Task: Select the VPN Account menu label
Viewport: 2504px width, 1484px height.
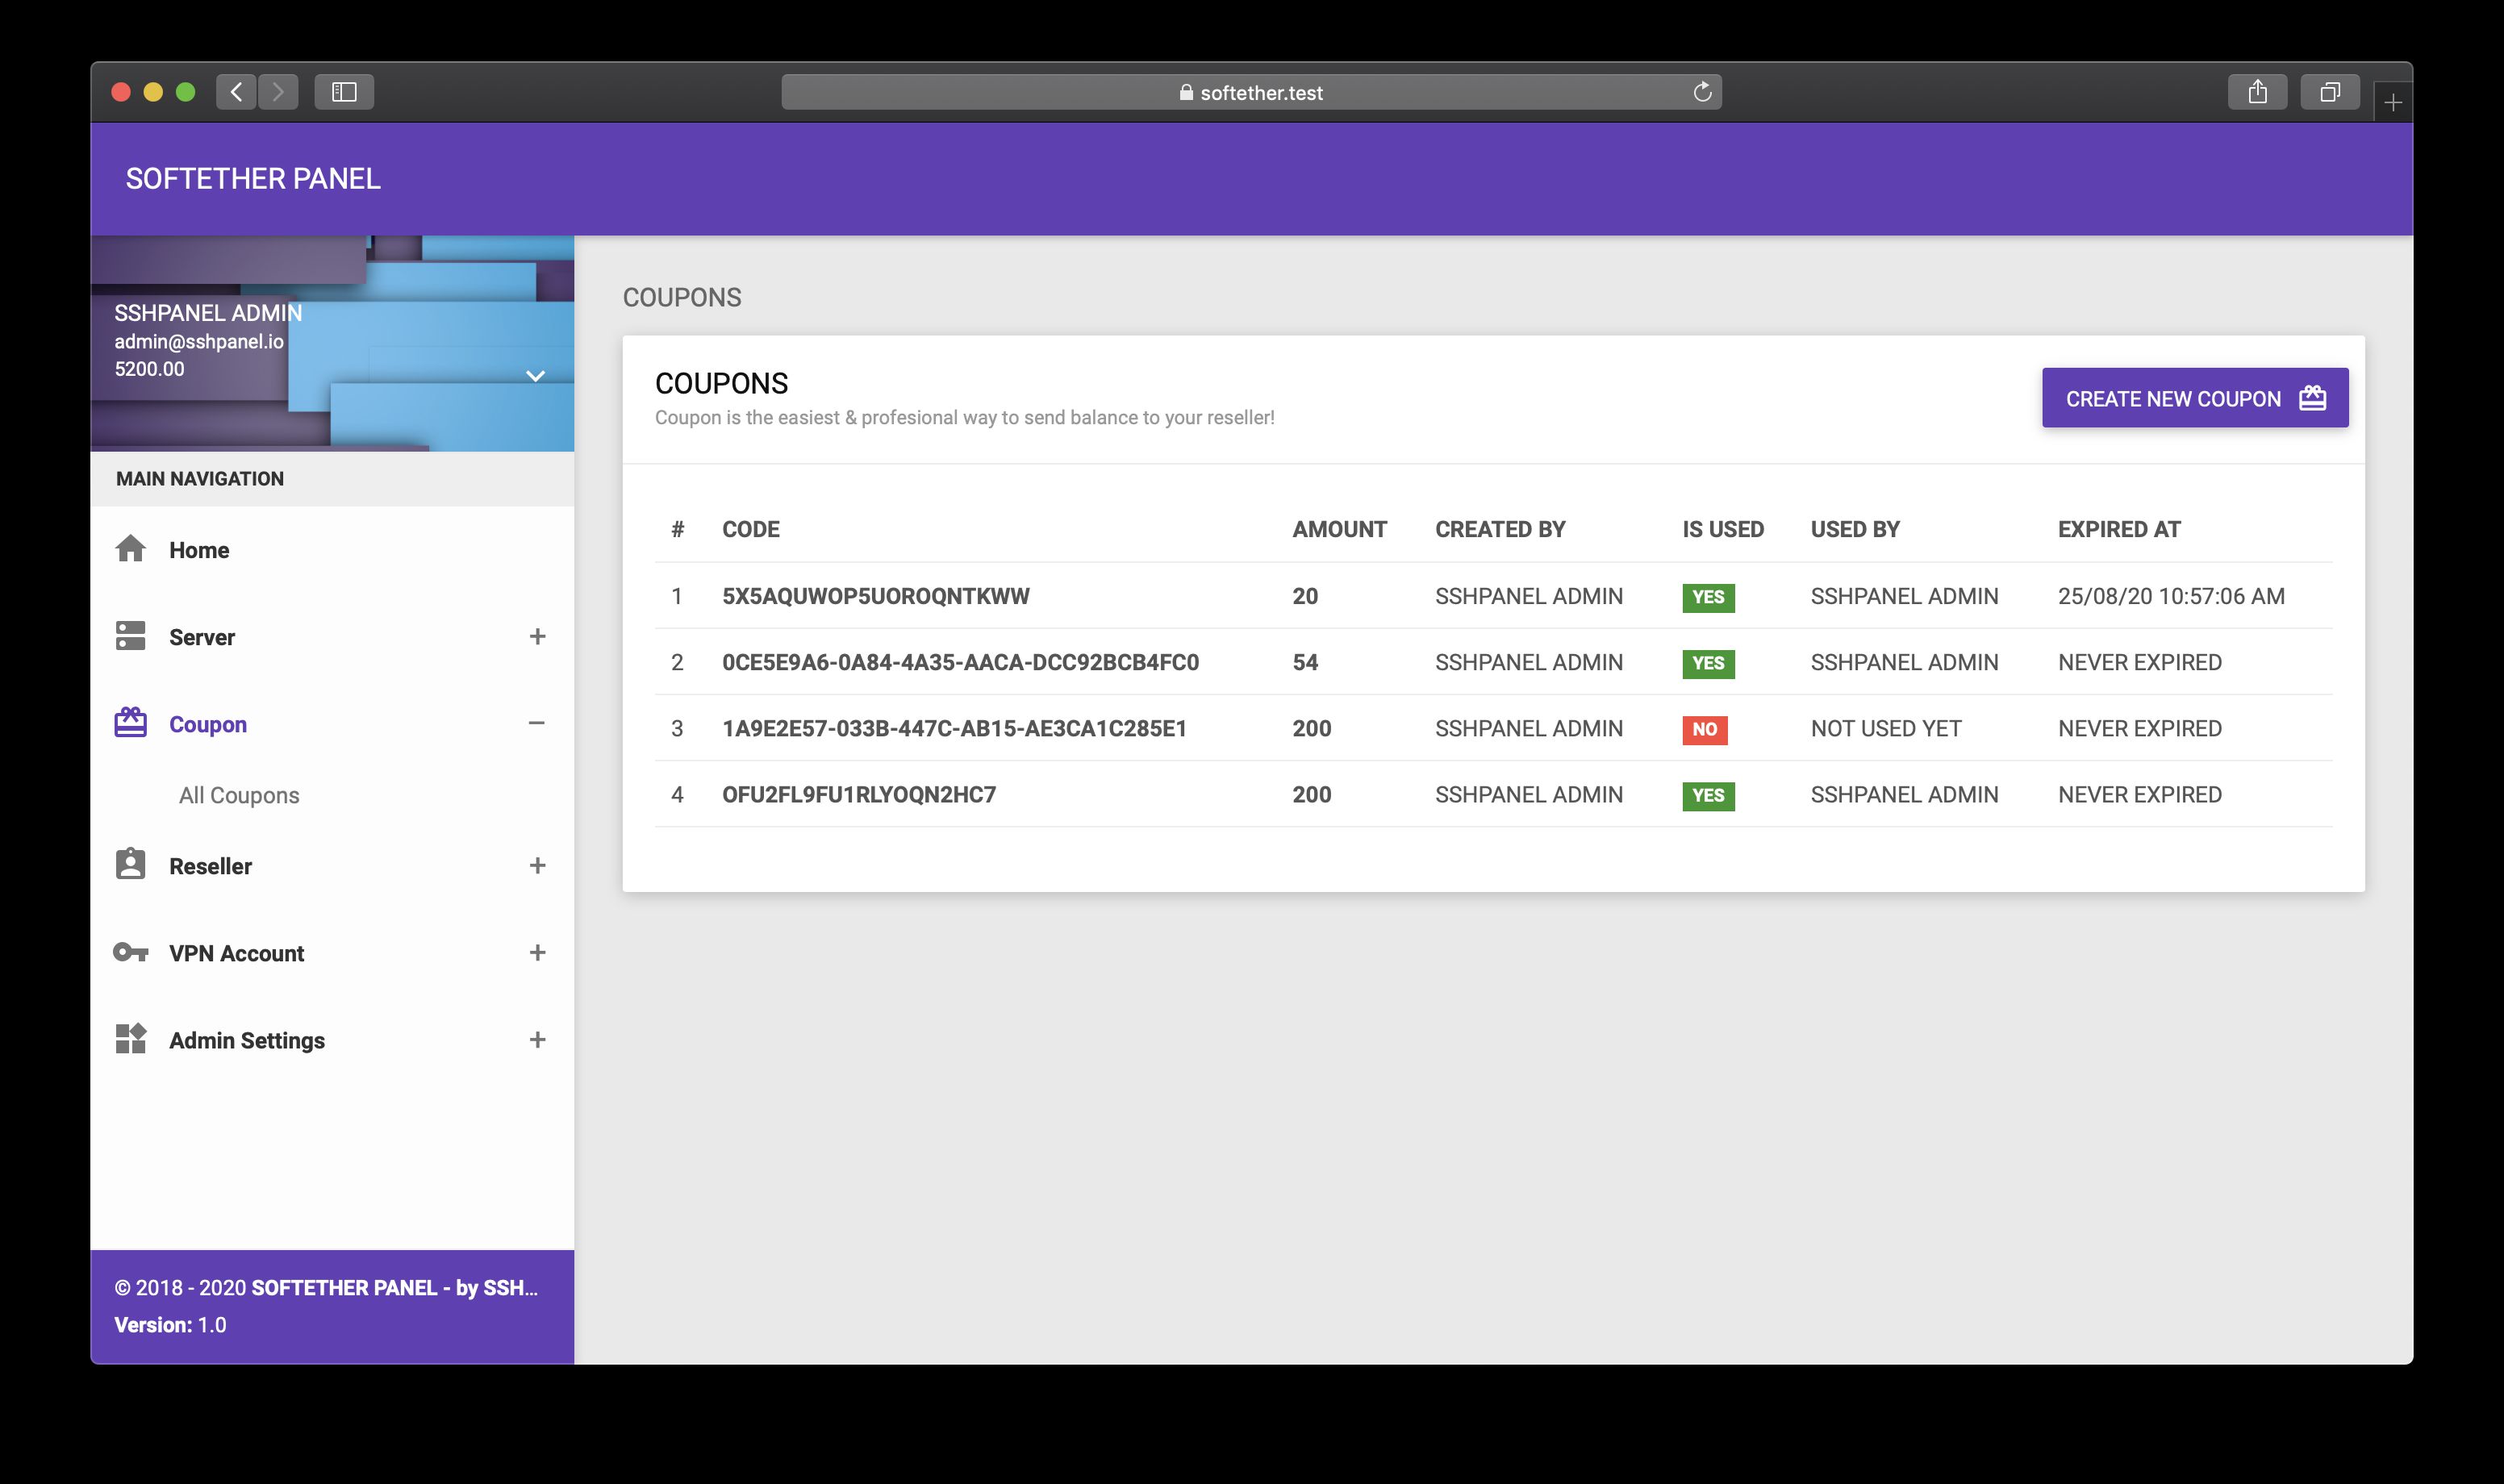Action: click(236, 953)
